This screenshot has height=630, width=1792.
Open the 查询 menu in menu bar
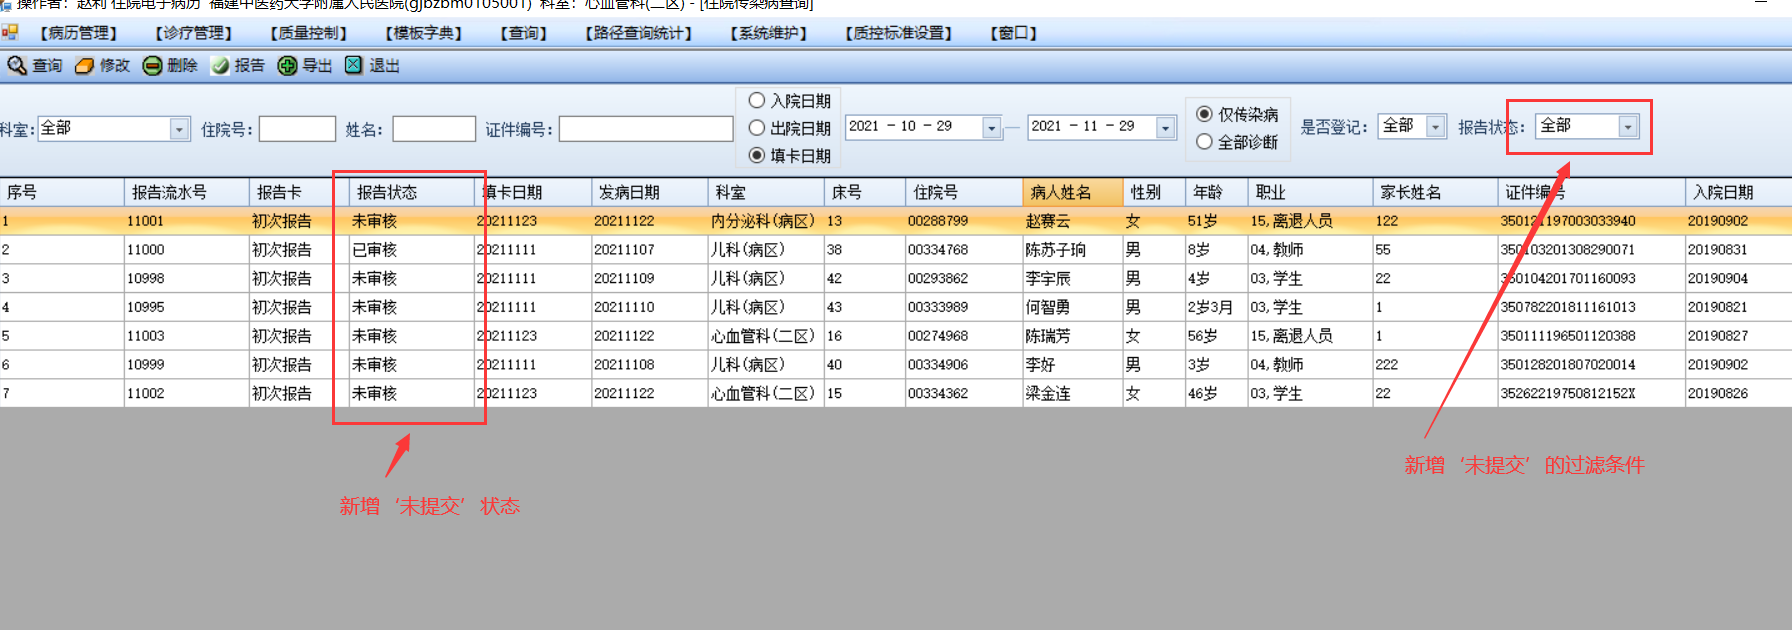(524, 33)
